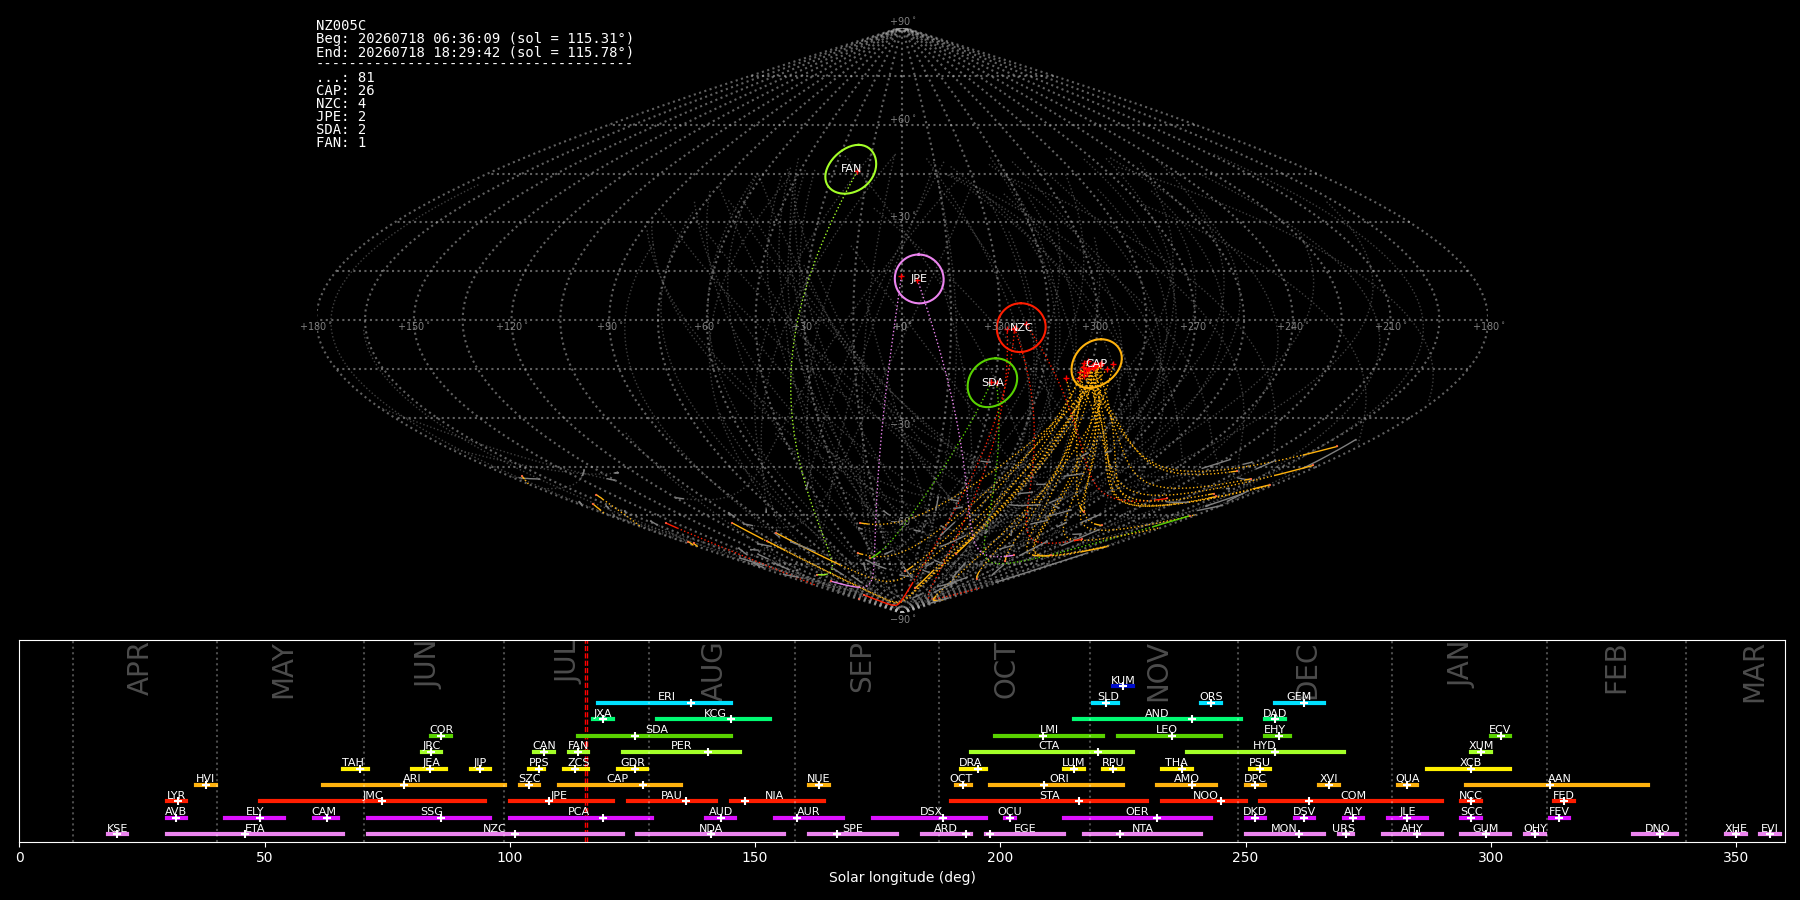Click the orange CAP radiant circle on map
1800x900 pixels.
1097,363
